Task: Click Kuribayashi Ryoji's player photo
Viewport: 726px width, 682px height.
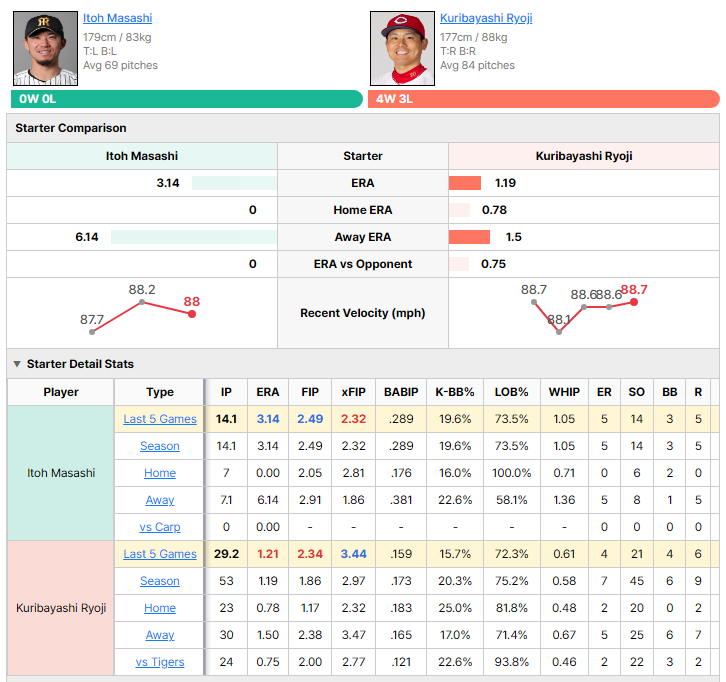Action: click(402, 49)
